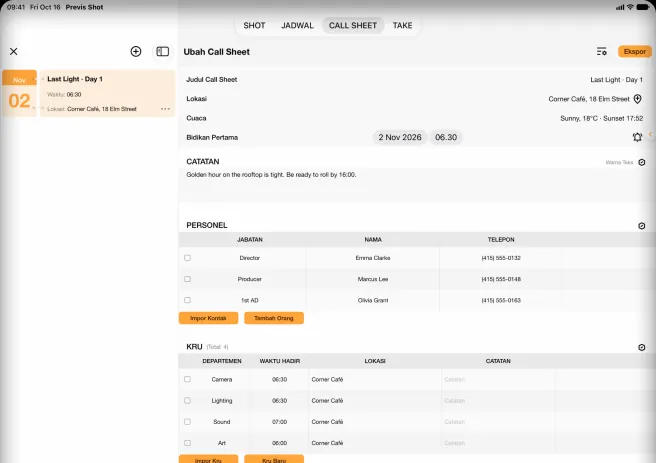656x463 pixels.
Task: Edit the note text about Golden hour
Action: [271, 175]
